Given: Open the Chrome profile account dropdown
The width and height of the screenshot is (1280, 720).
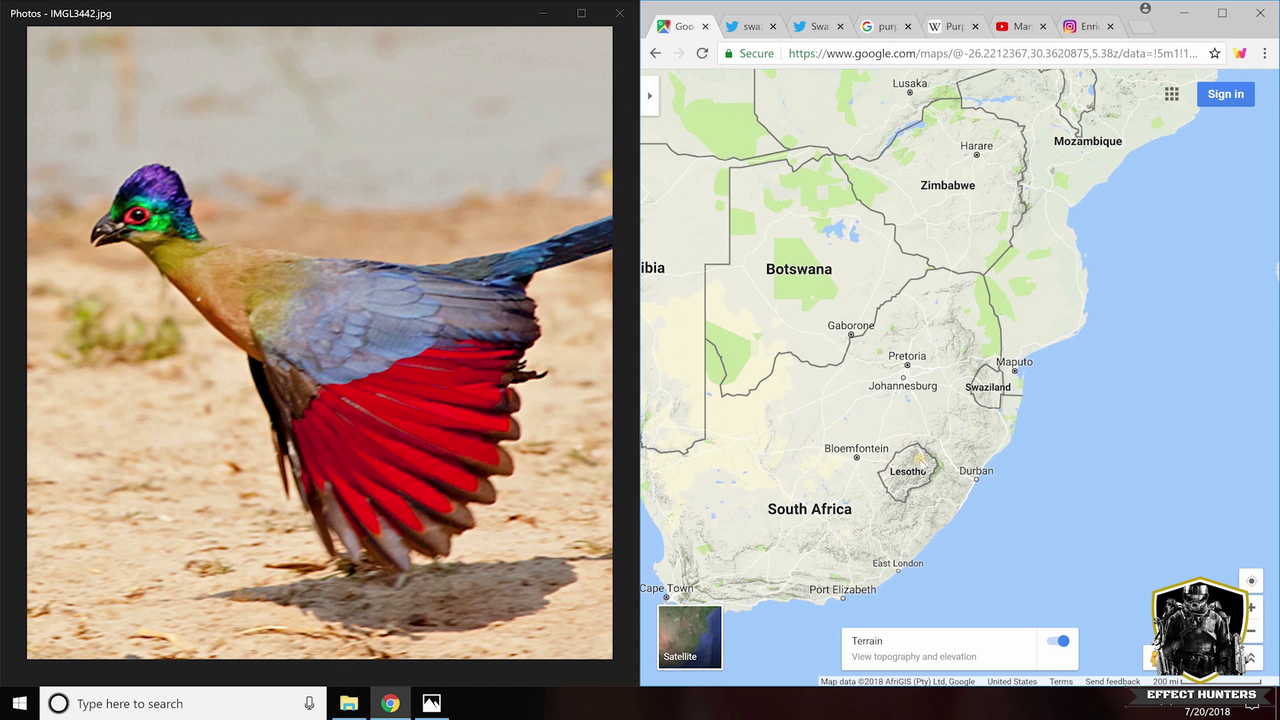Looking at the screenshot, I should point(1145,9).
